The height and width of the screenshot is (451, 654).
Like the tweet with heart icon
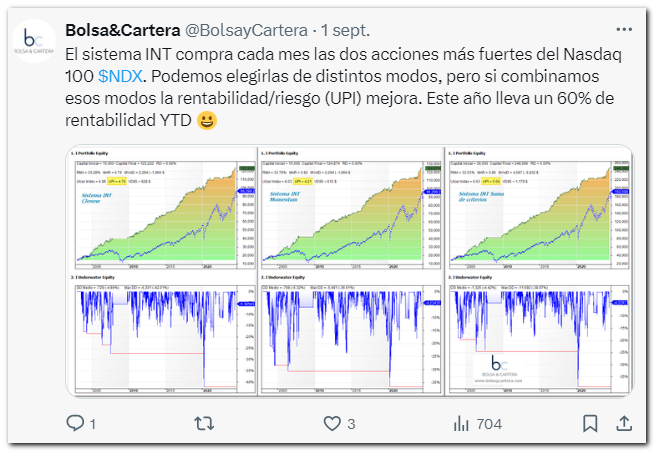coord(332,423)
